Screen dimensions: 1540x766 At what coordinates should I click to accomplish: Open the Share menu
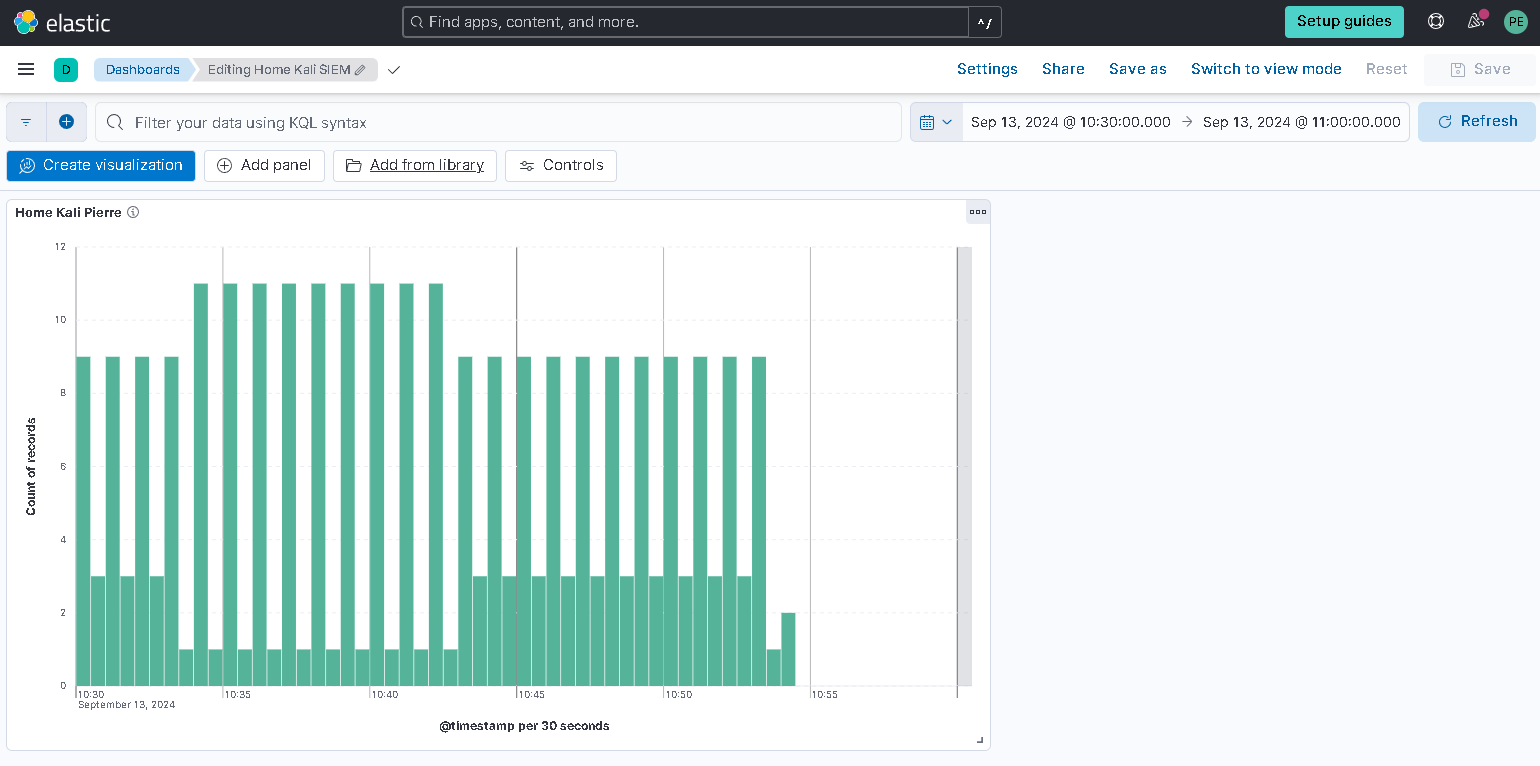[1063, 69]
